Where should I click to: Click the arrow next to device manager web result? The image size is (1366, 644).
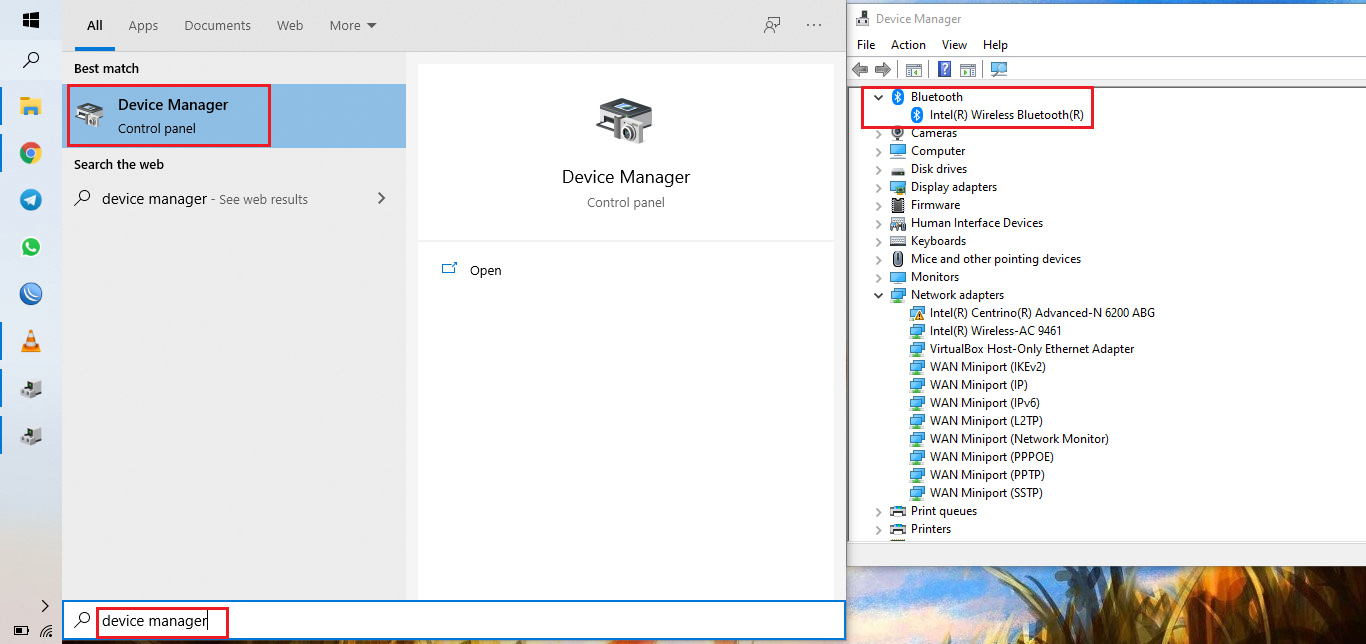coord(381,198)
